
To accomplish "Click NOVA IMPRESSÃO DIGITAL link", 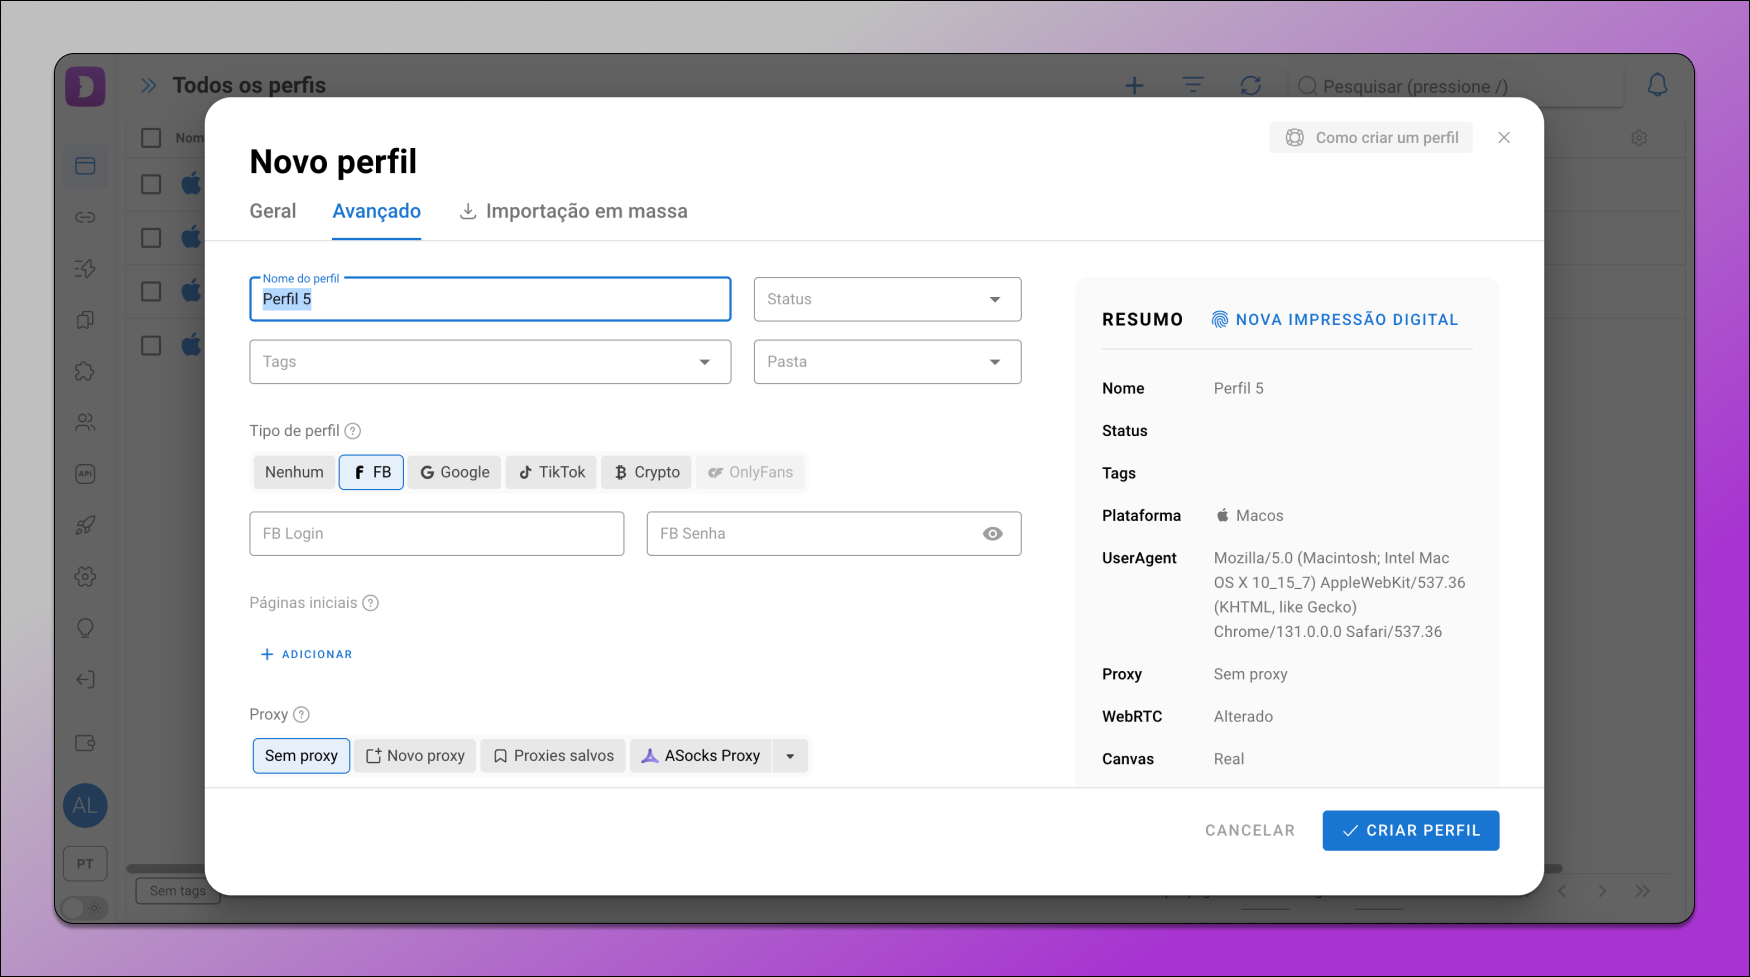I will click(x=1335, y=320).
